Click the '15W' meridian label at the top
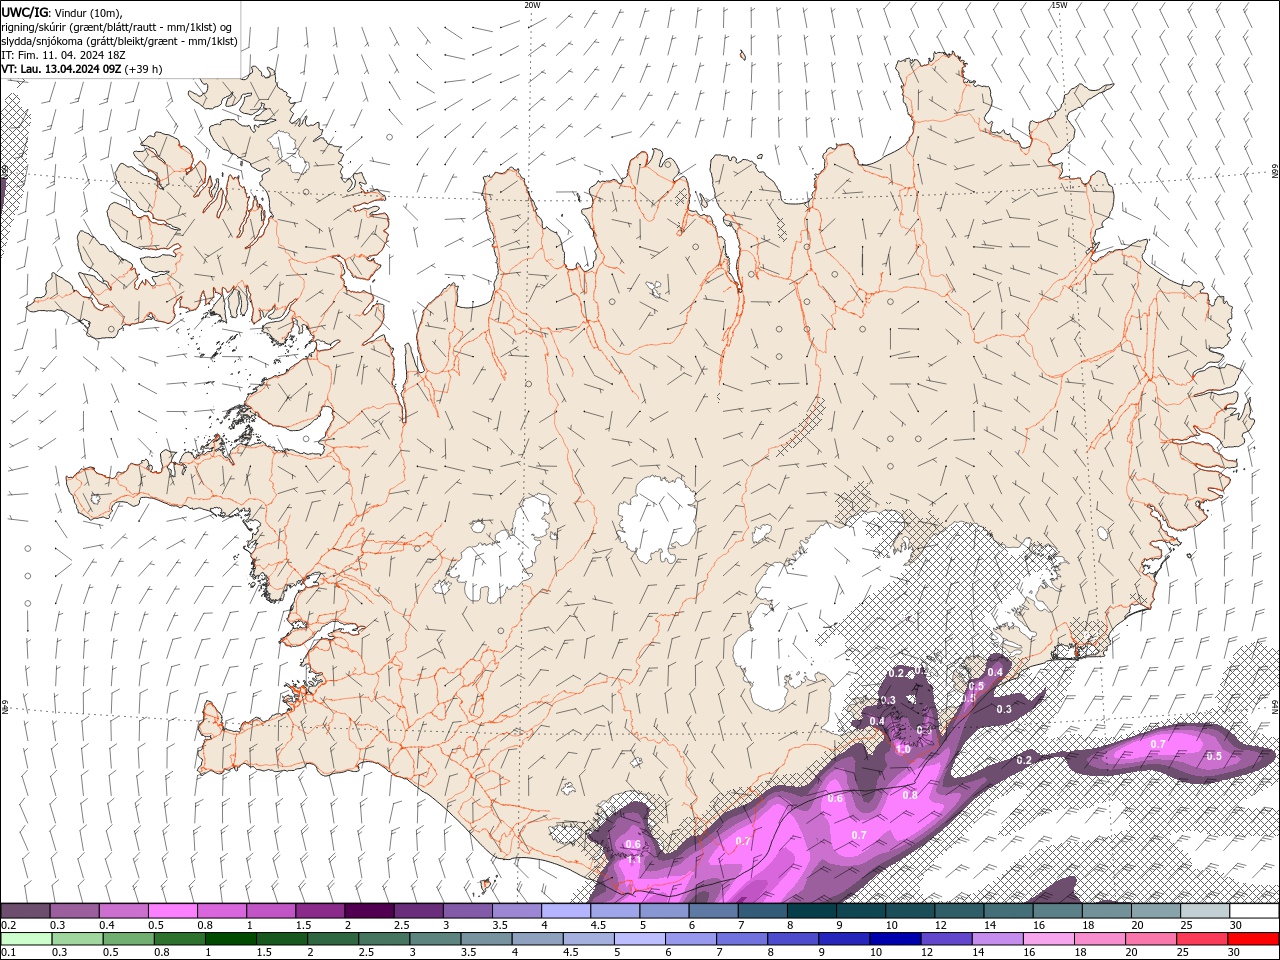The width and height of the screenshot is (1280, 960). [1059, 5]
